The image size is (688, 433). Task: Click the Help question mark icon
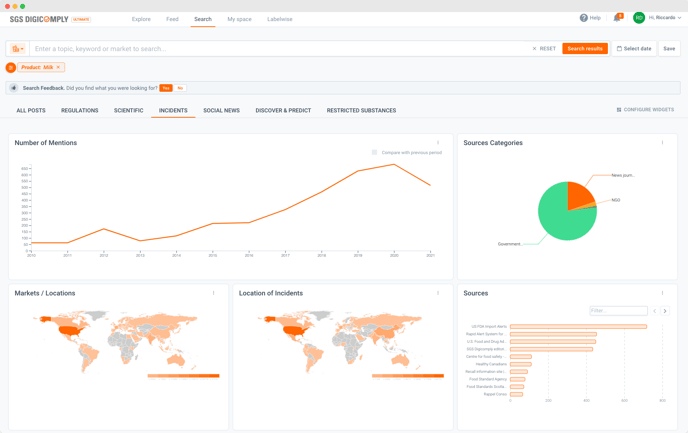[x=584, y=18]
